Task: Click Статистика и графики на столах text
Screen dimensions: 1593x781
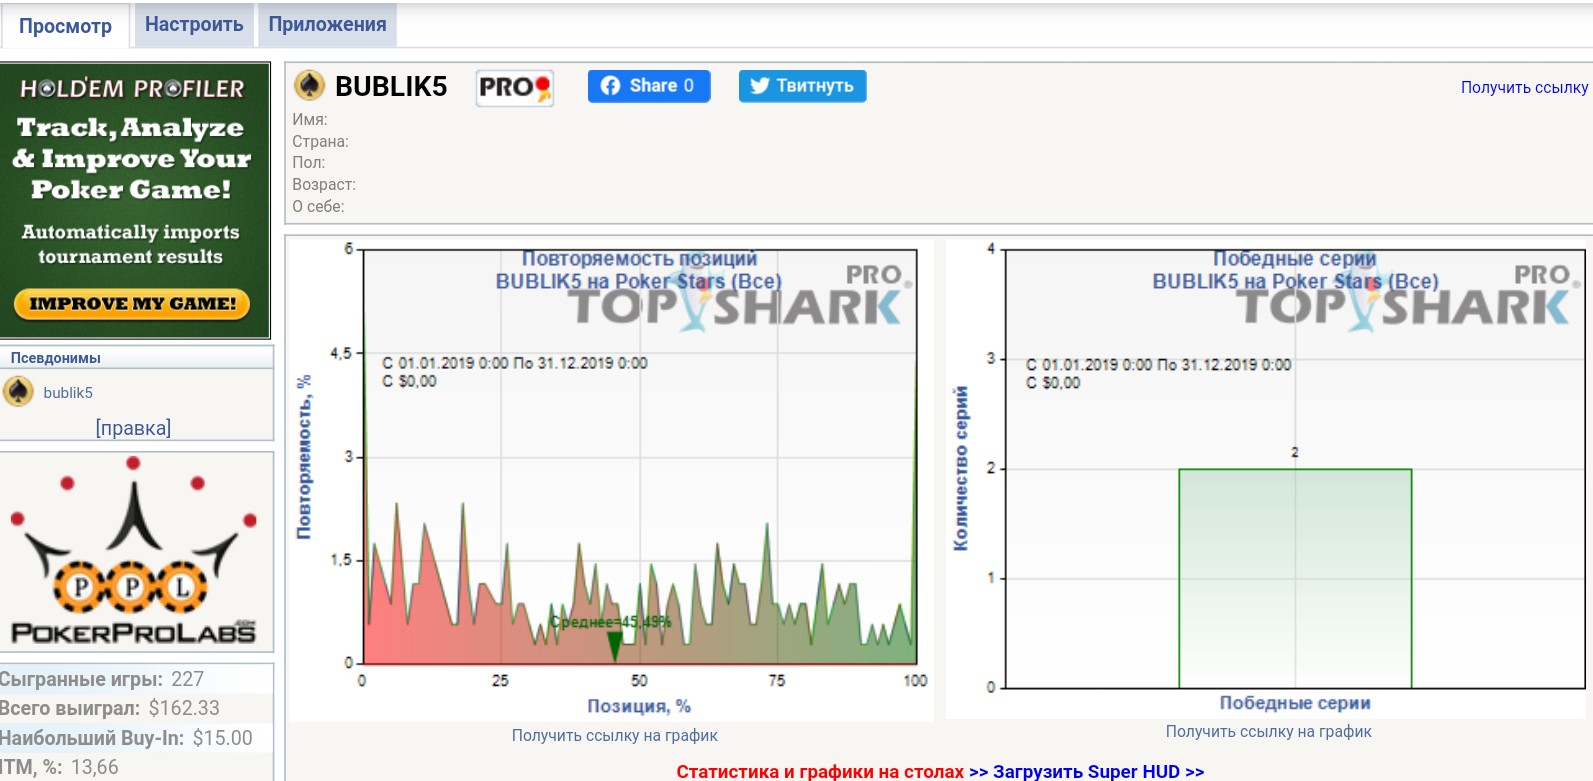Action: point(820,771)
